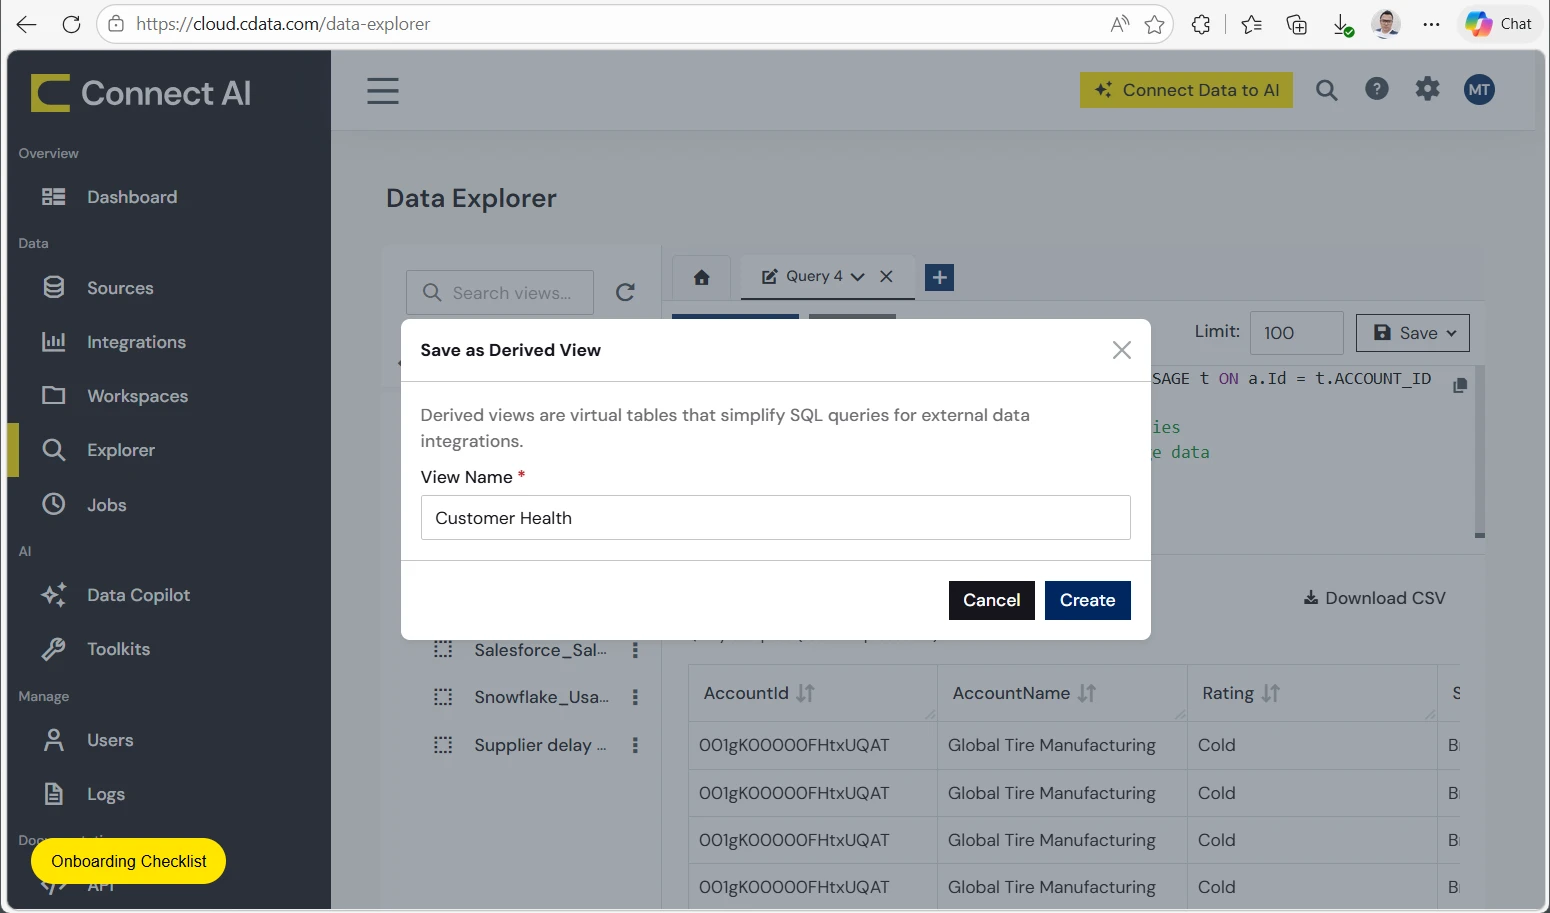The image size is (1550, 913).
Task: Open the help question mark icon
Action: click(1377, 89)
